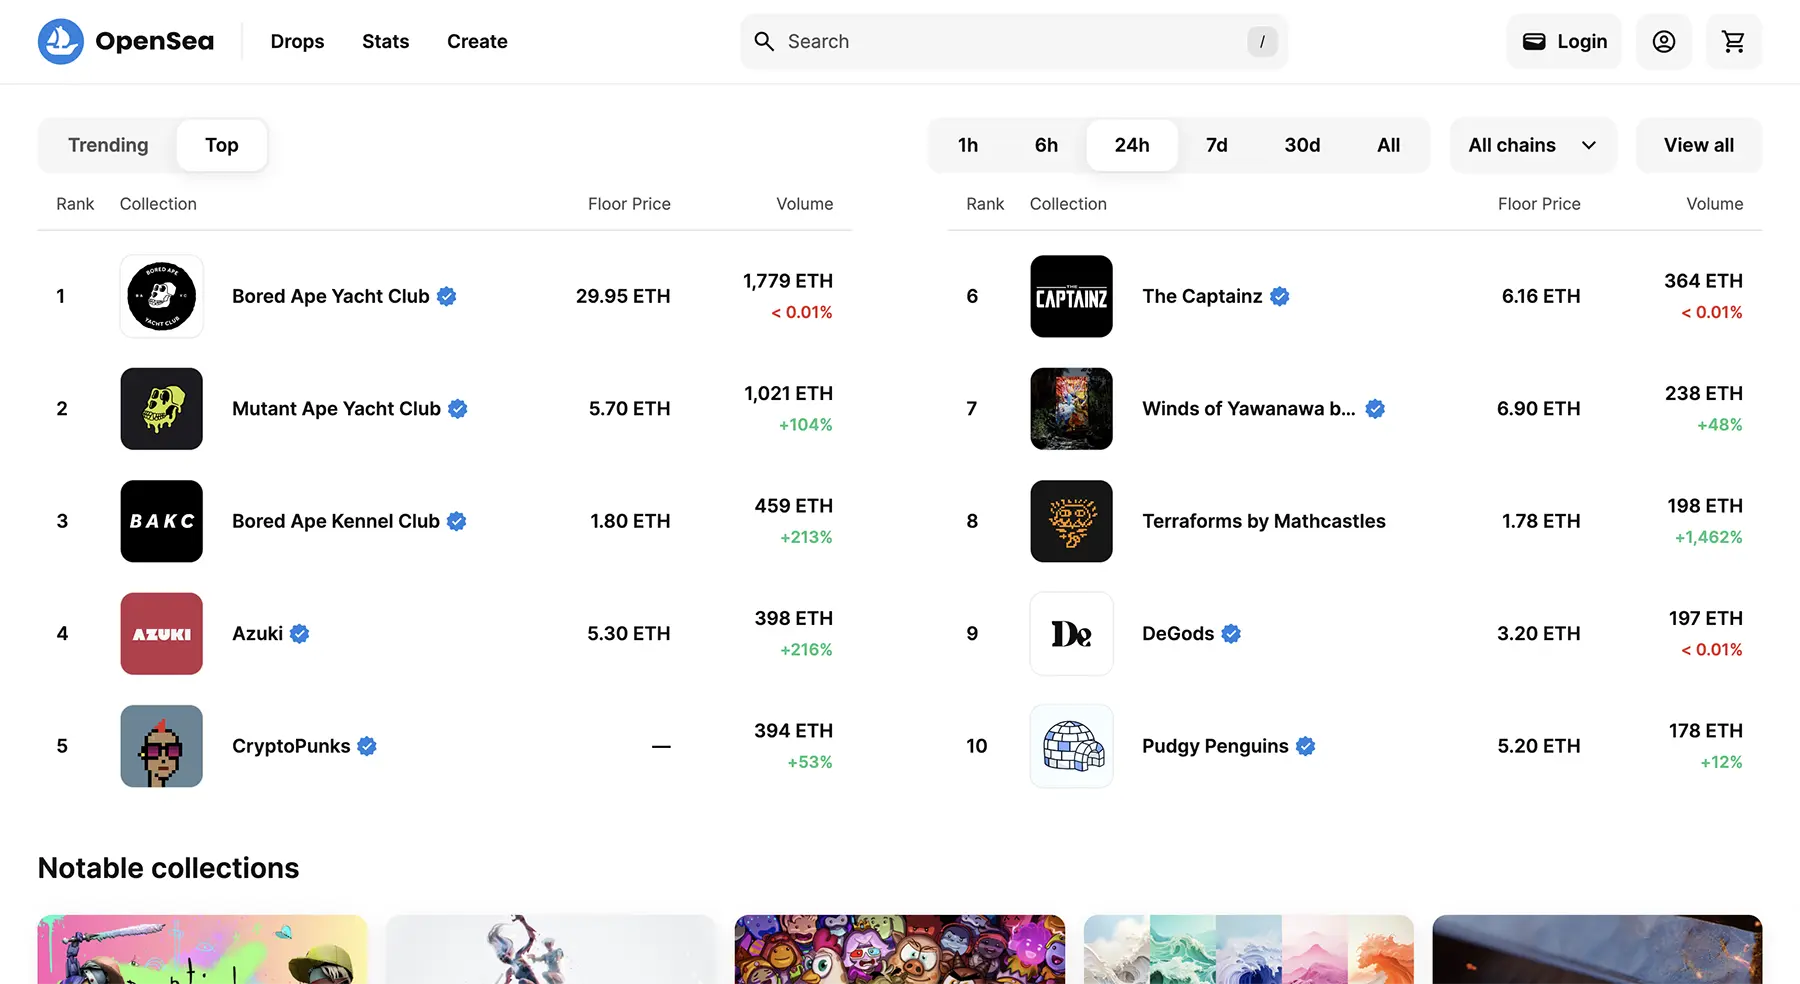Image resolution: width=1800 pixels, height=984 pixels.
Task: Open the Mutant Ape Yacht Club name link
Action: point(336,409)
